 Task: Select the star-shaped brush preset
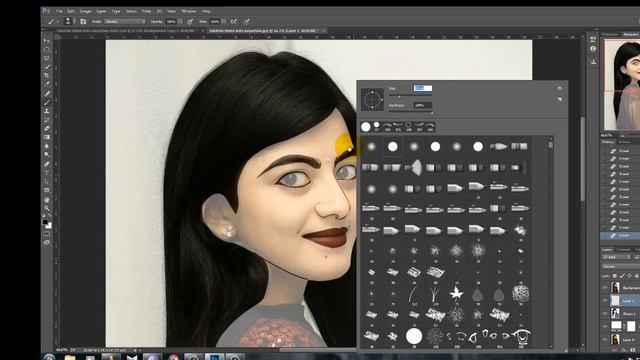(456, 293)
